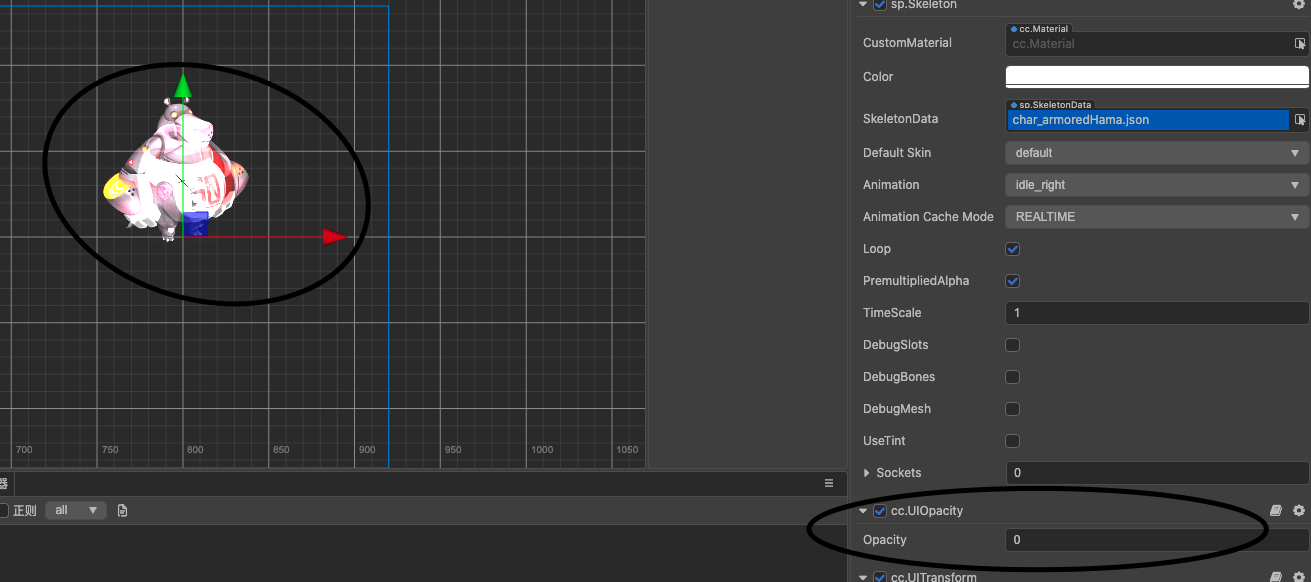Click the TimeScale property label
Screen dimensions: 1311x582
click(x=892, y=313)
